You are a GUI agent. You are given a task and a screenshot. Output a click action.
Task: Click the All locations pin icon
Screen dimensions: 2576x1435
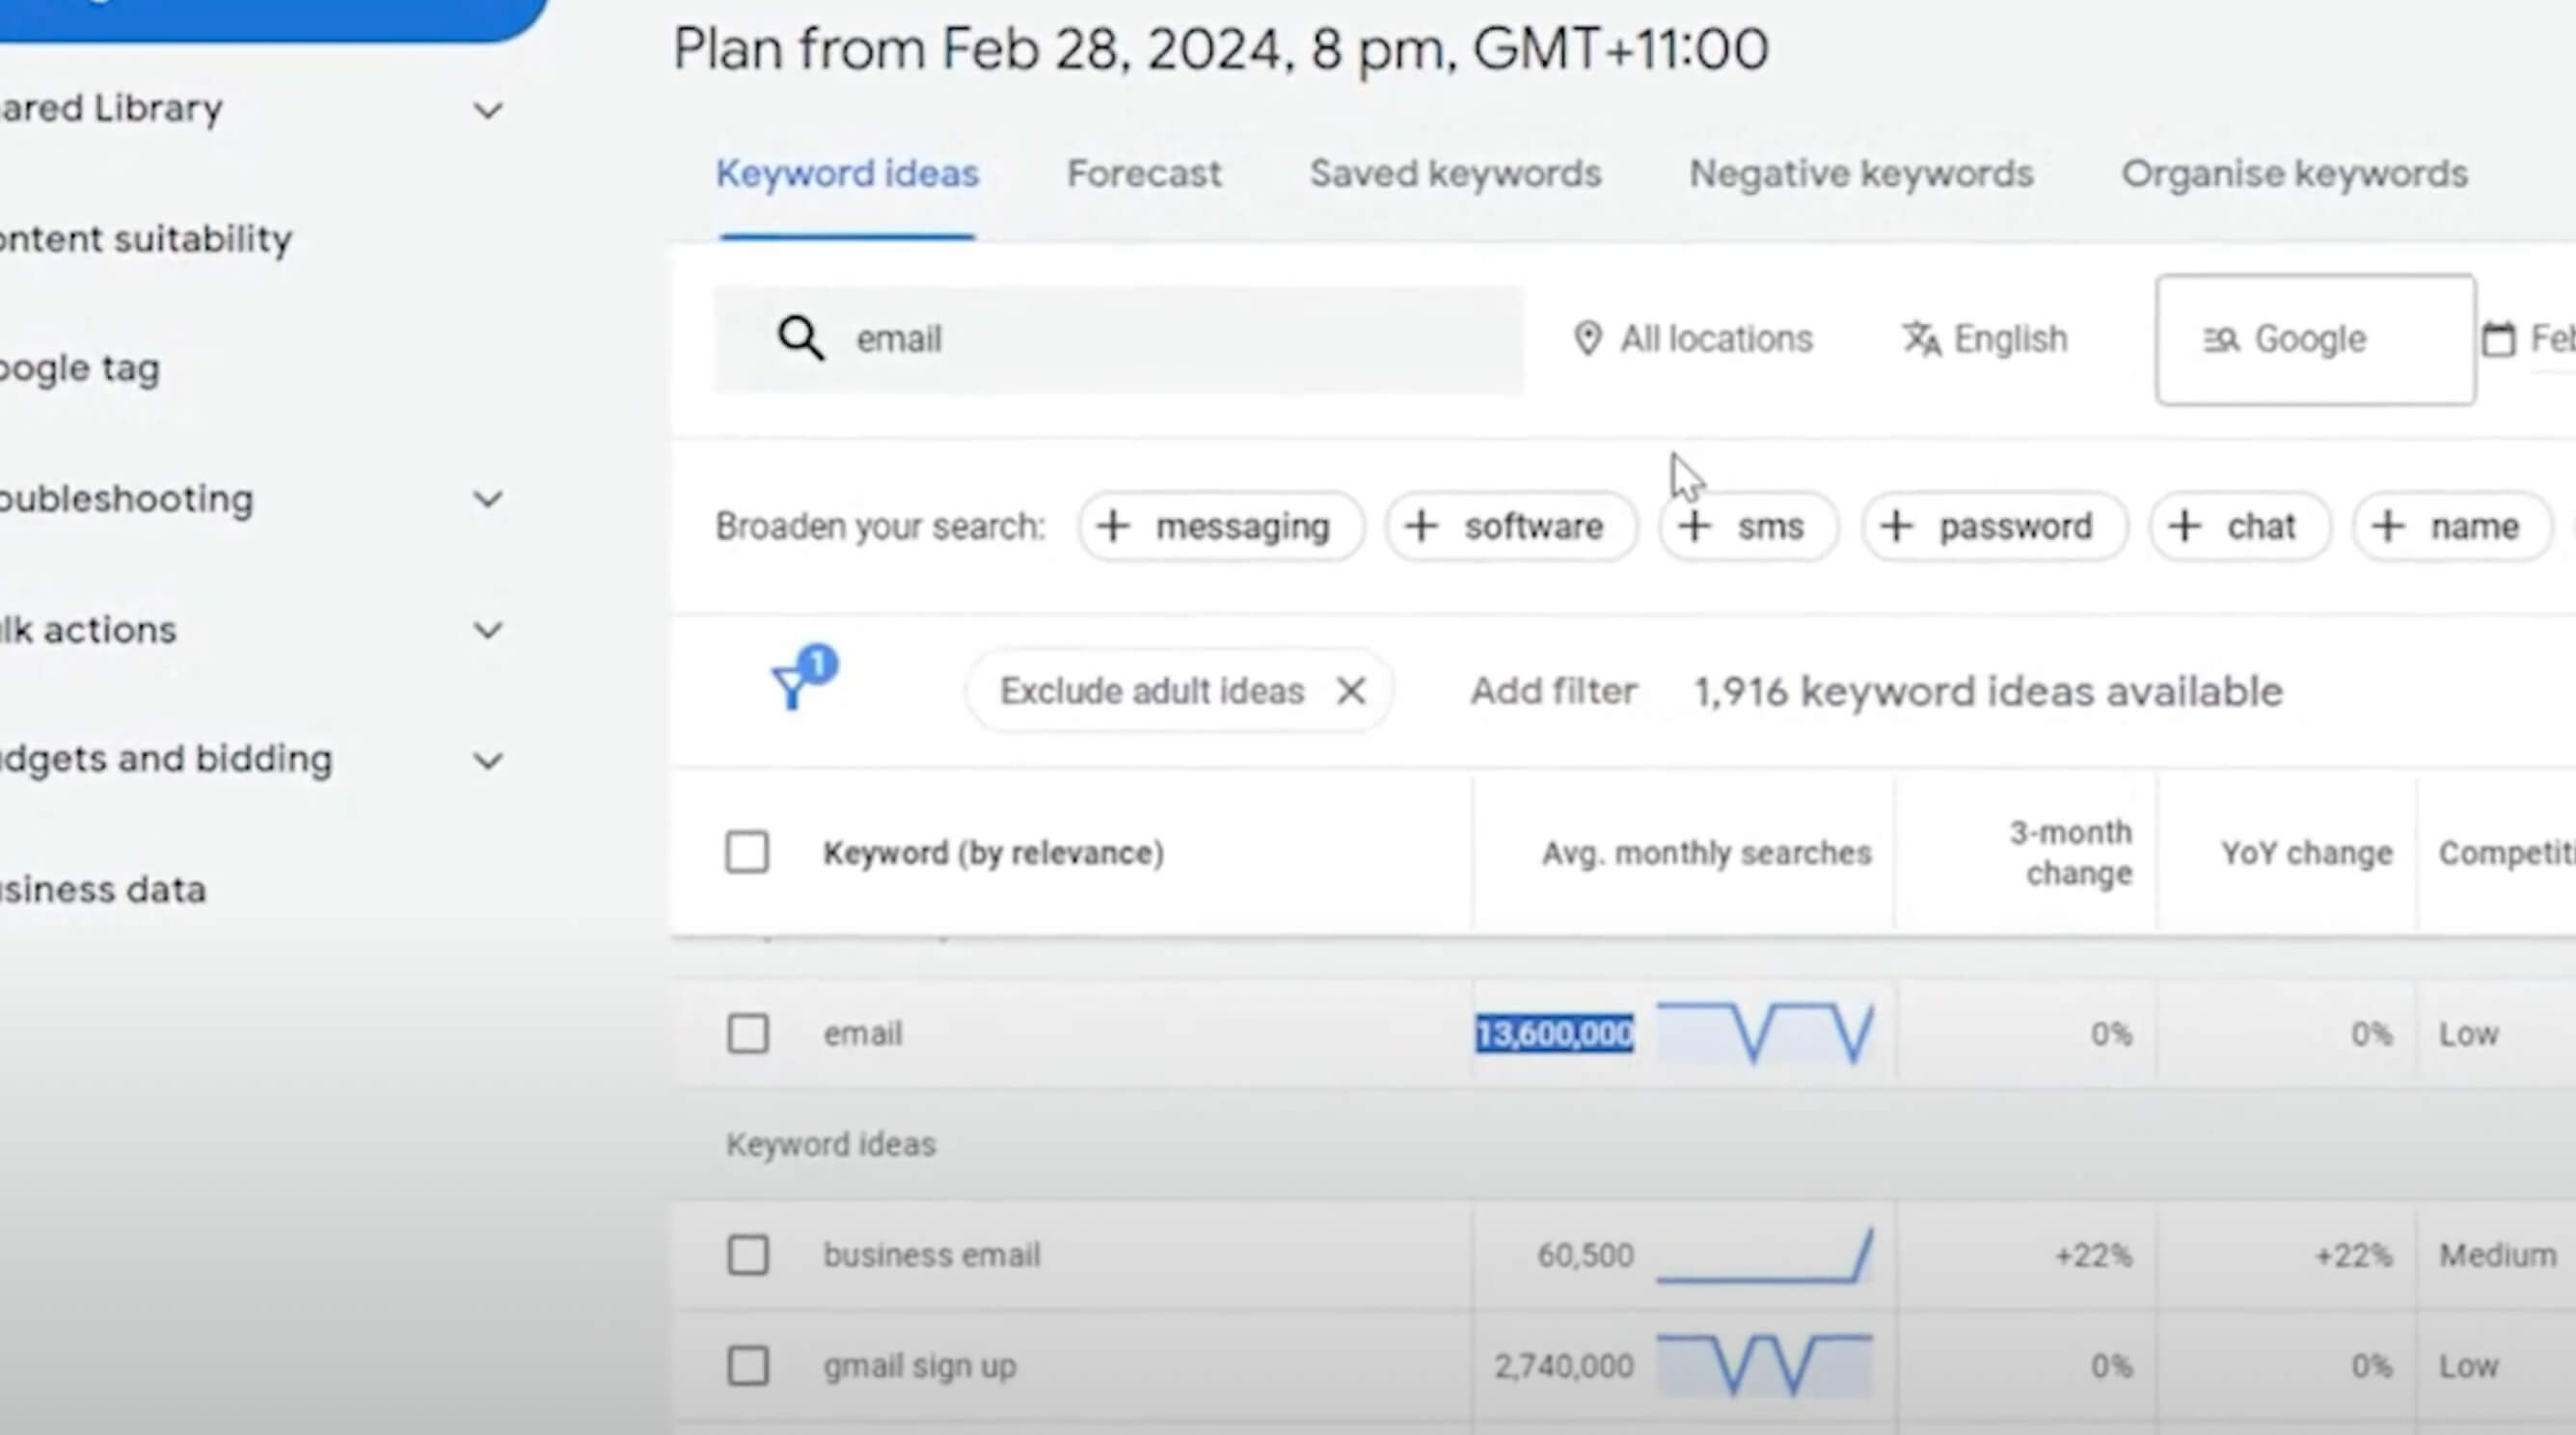(1587, 339)
